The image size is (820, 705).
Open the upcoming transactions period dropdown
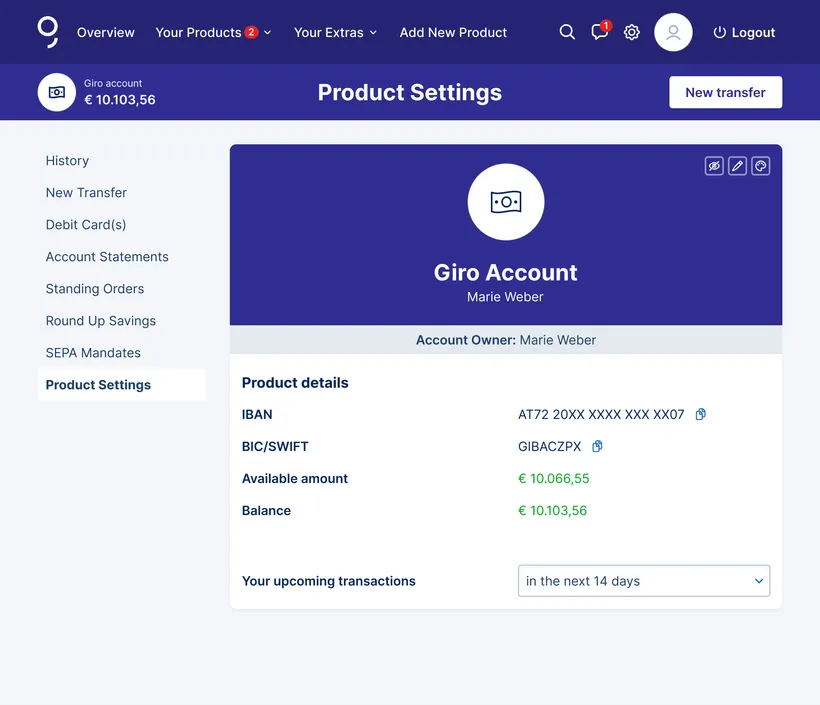click(643, 581)
